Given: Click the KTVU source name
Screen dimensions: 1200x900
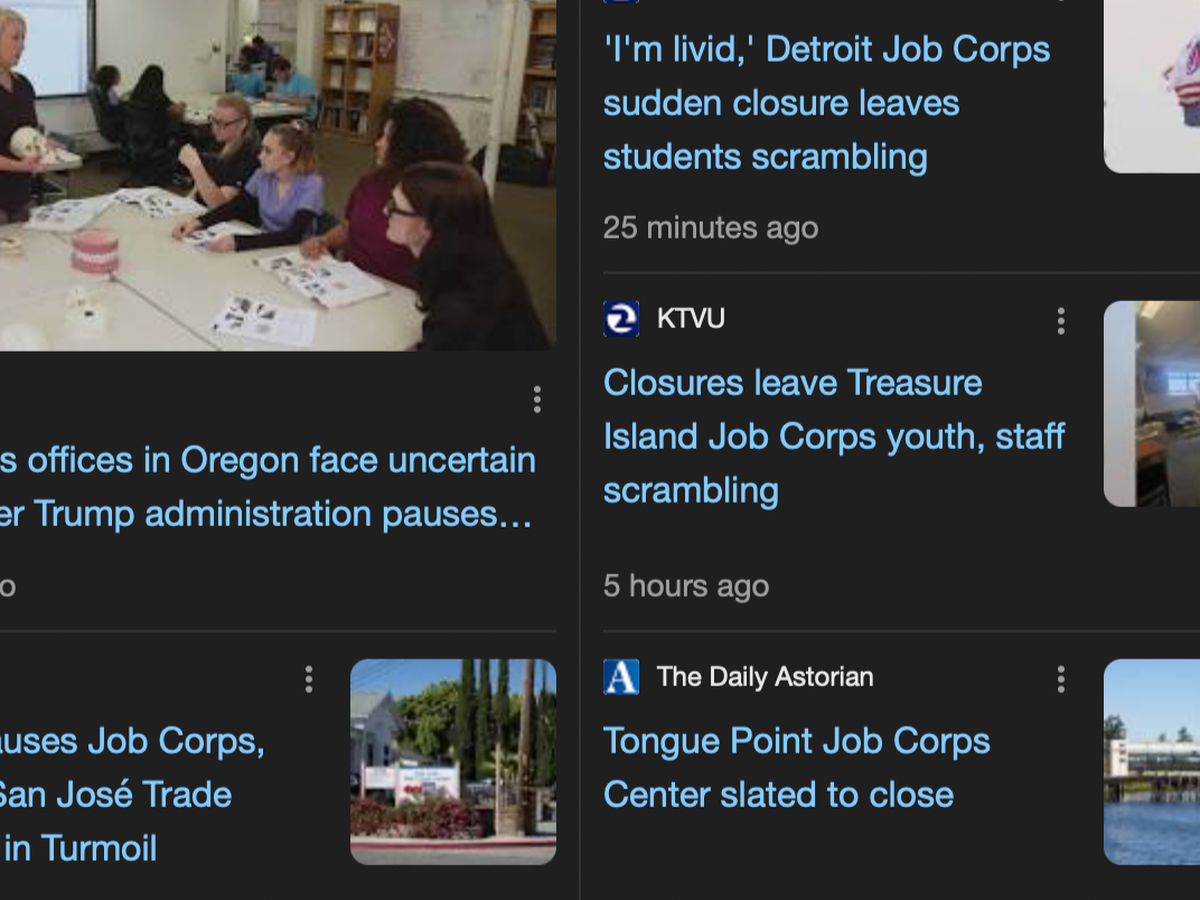Looking at the screenshot, I should coord(691,319).
